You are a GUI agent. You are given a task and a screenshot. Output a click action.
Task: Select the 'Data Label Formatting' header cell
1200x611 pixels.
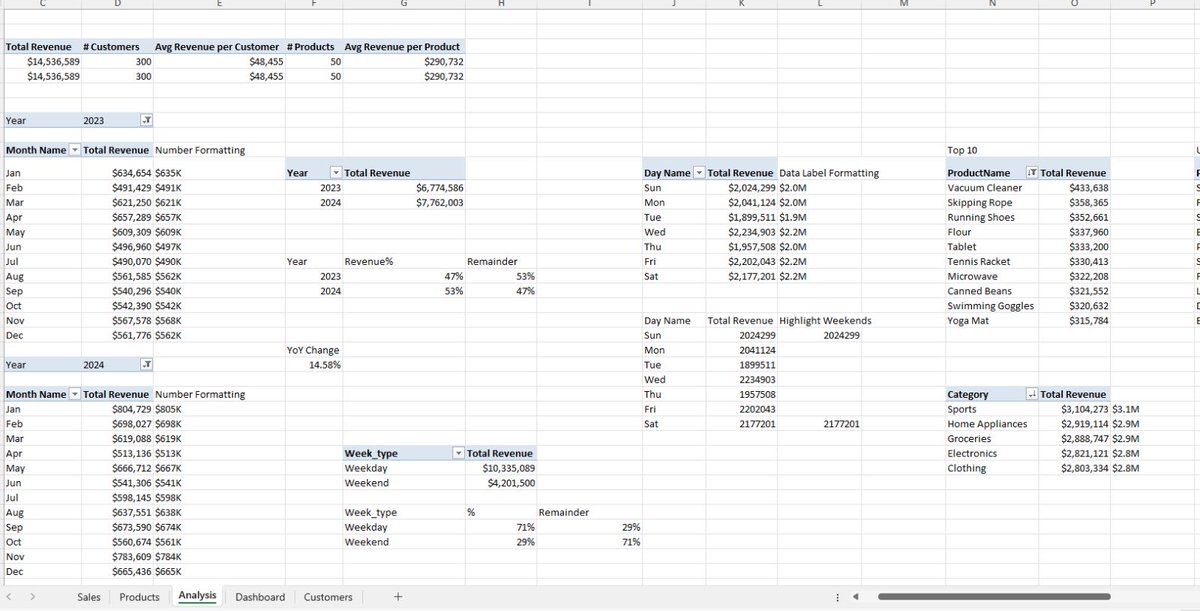[x=829, y=173]
